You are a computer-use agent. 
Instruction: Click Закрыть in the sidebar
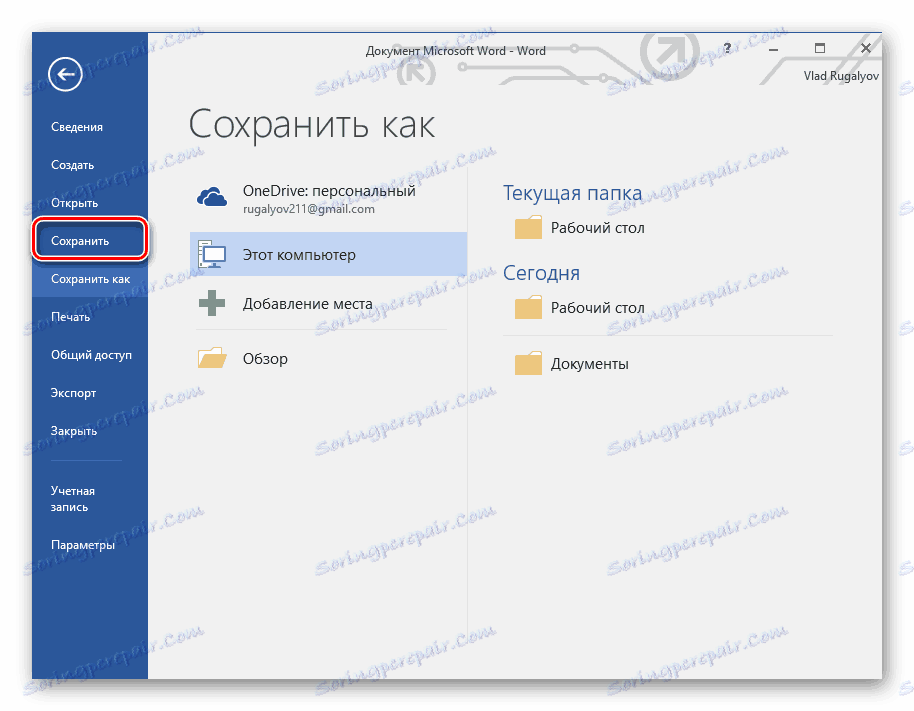(x=73, y=431)
